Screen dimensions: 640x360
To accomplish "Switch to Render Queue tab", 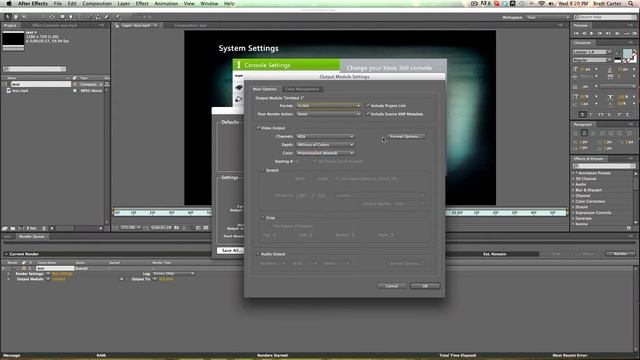I will click(x=31, y=236).
